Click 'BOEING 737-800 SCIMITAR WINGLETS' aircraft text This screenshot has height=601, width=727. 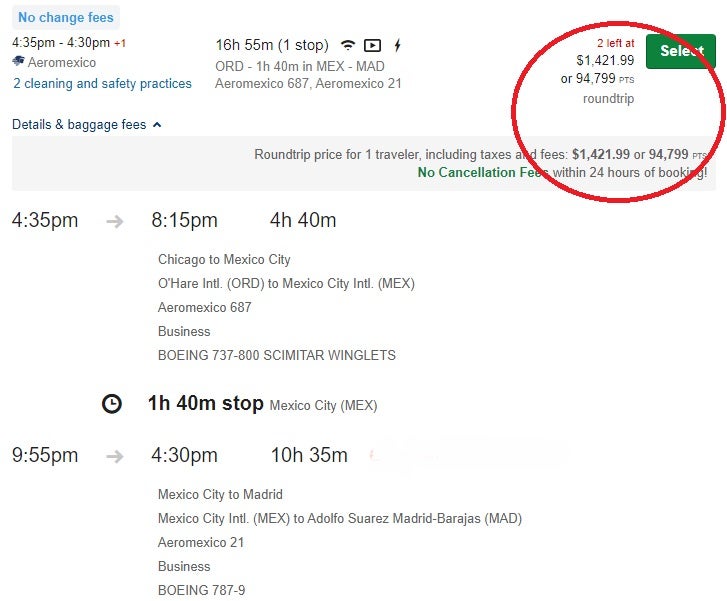(x=277, y=355)
